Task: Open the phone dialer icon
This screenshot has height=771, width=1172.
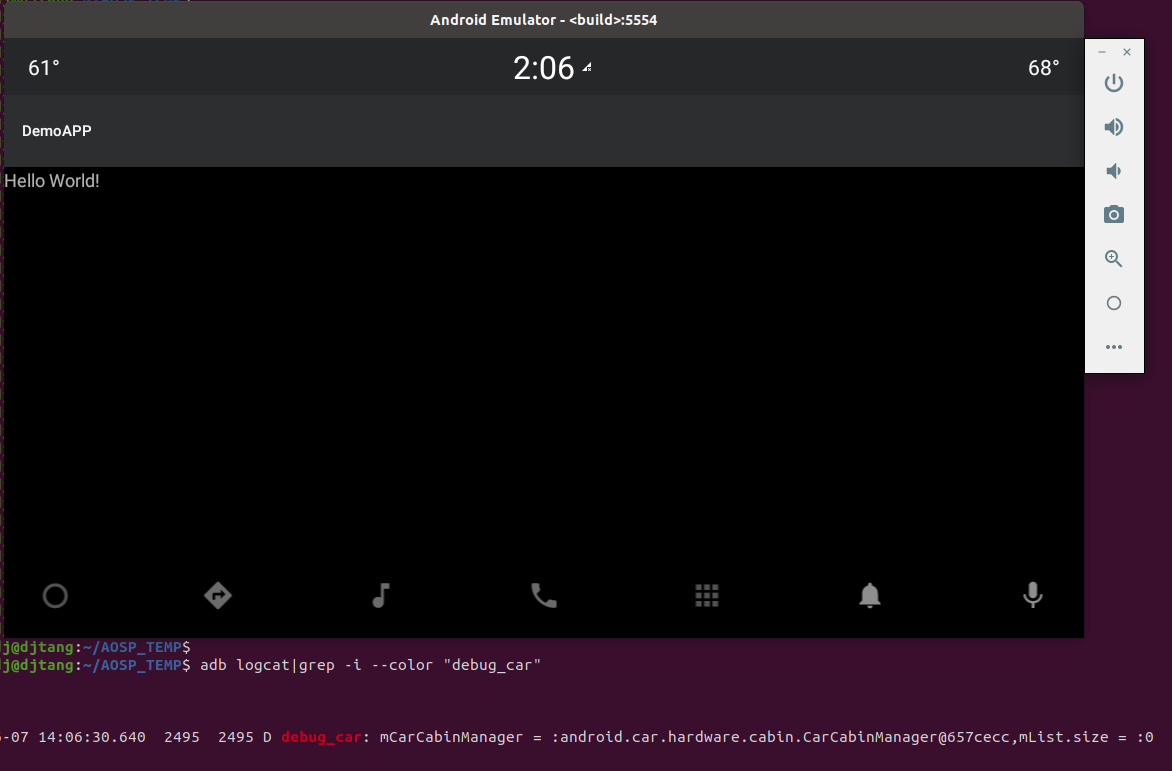Action: [543, 595]
